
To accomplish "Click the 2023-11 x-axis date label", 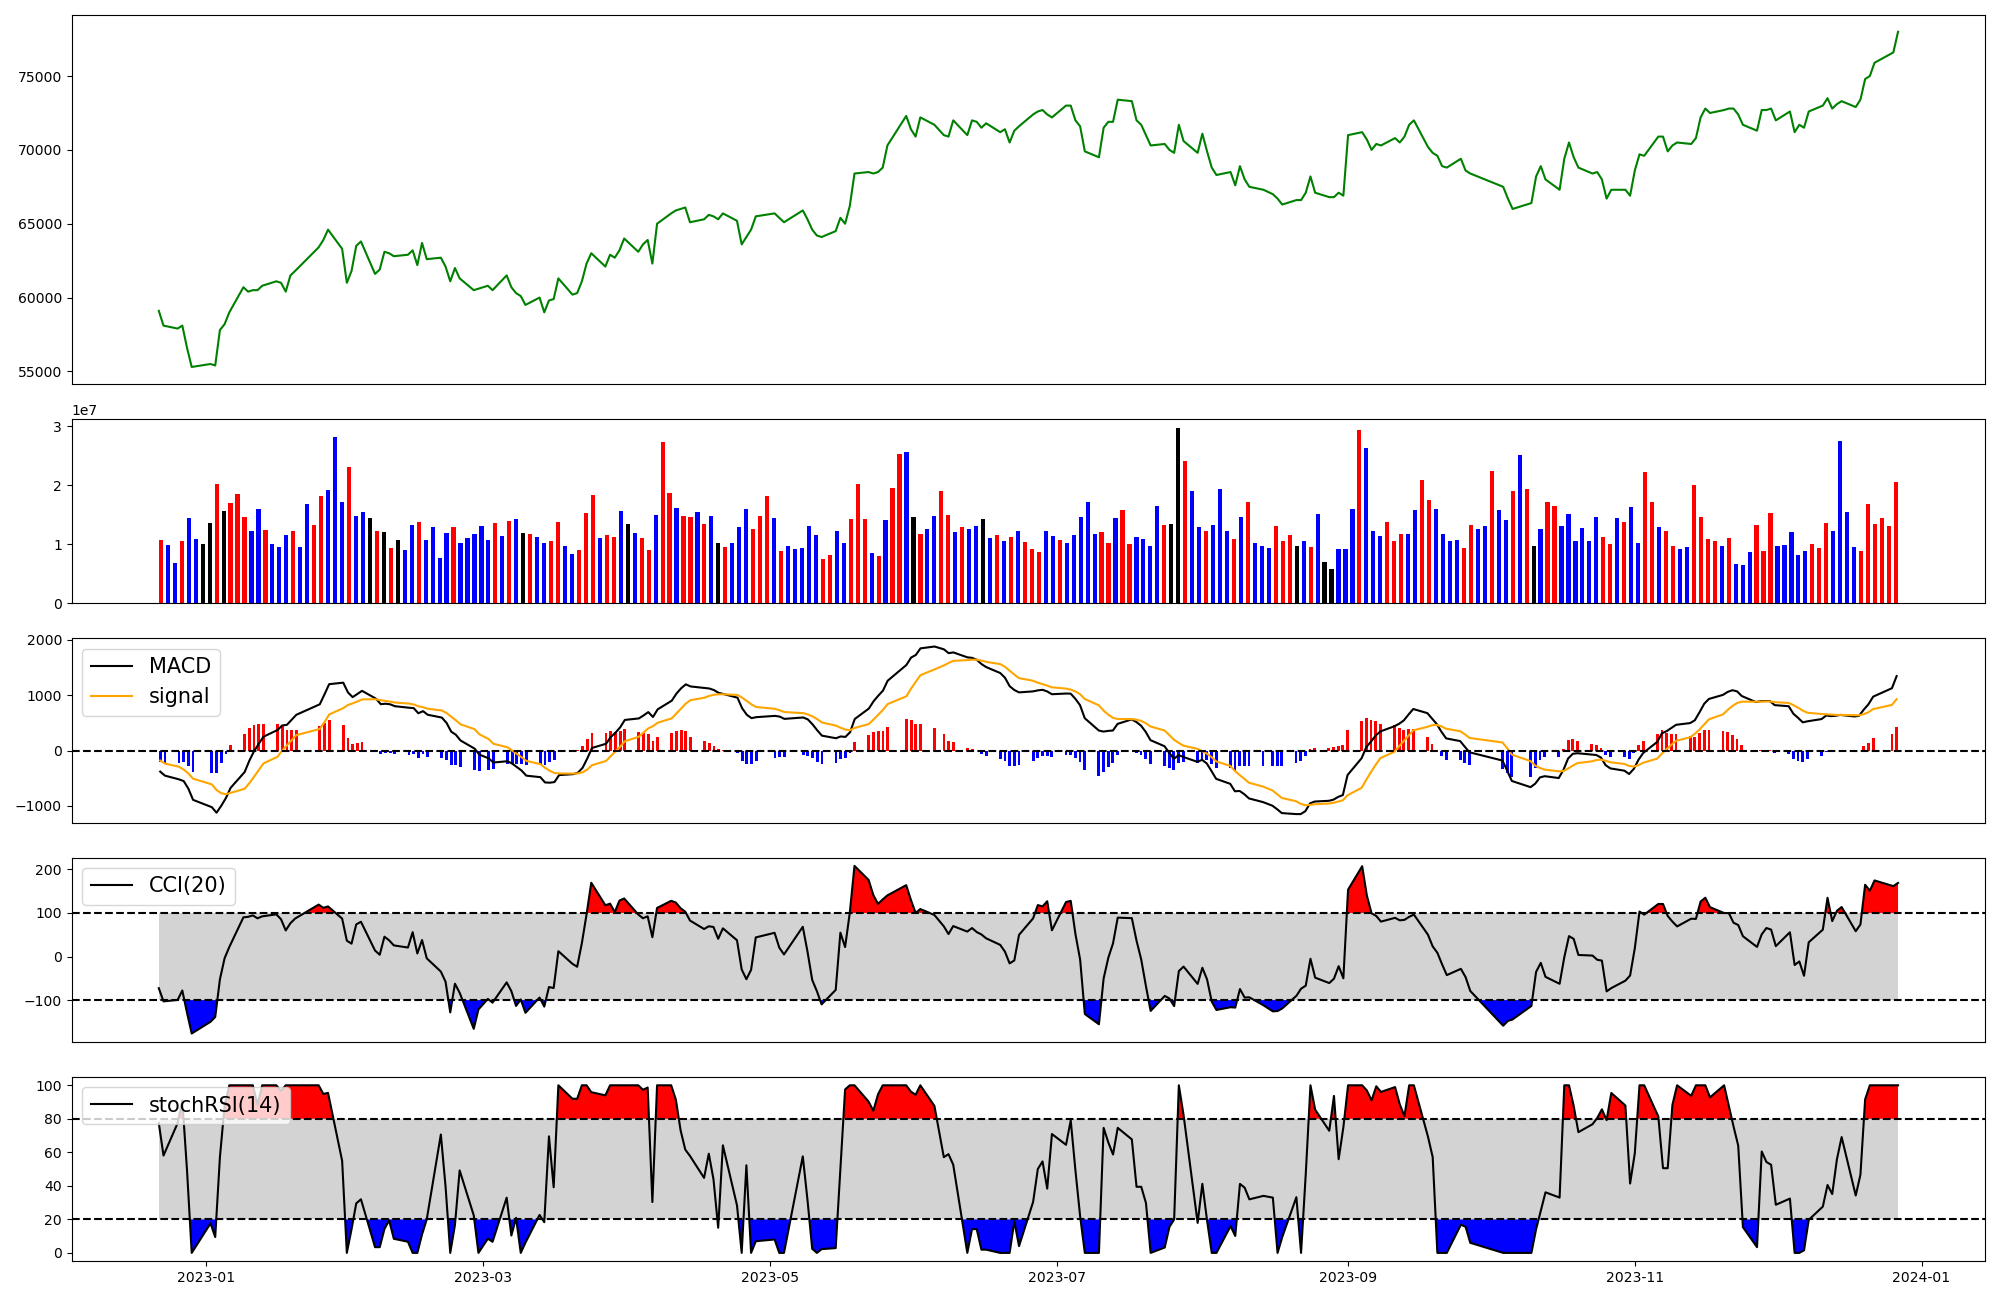I will [x=1635, y=1277].
